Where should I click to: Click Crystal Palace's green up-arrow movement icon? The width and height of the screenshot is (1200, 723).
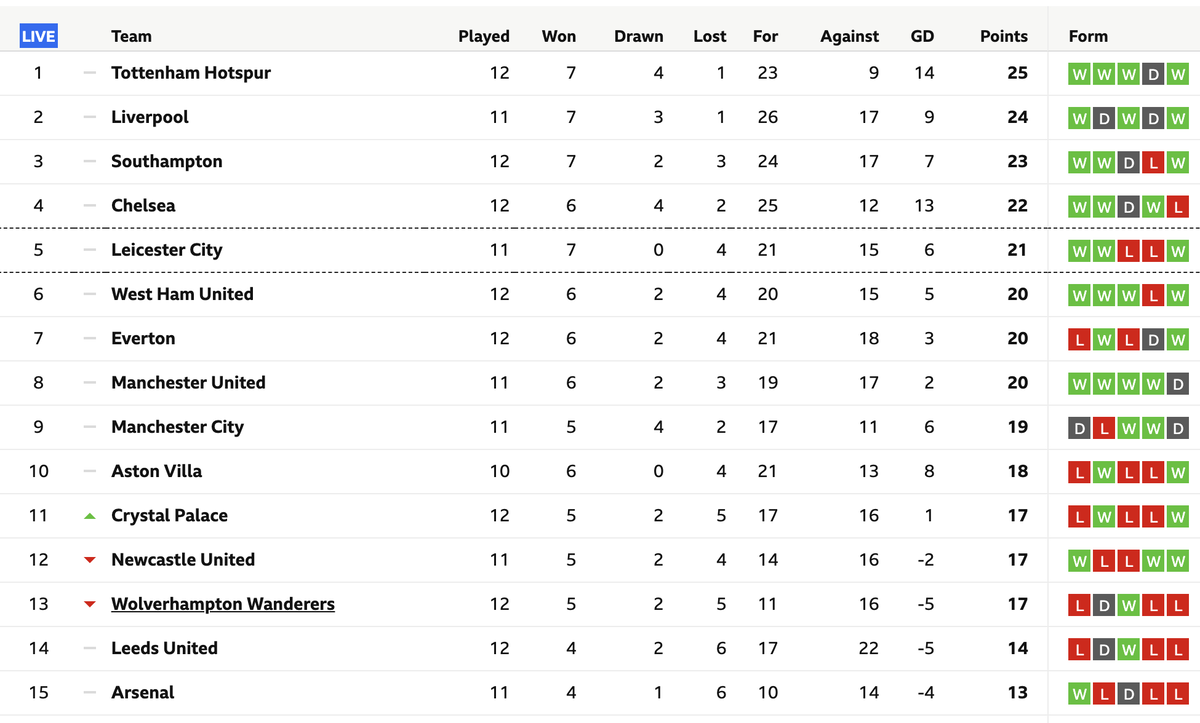[90, 516]
